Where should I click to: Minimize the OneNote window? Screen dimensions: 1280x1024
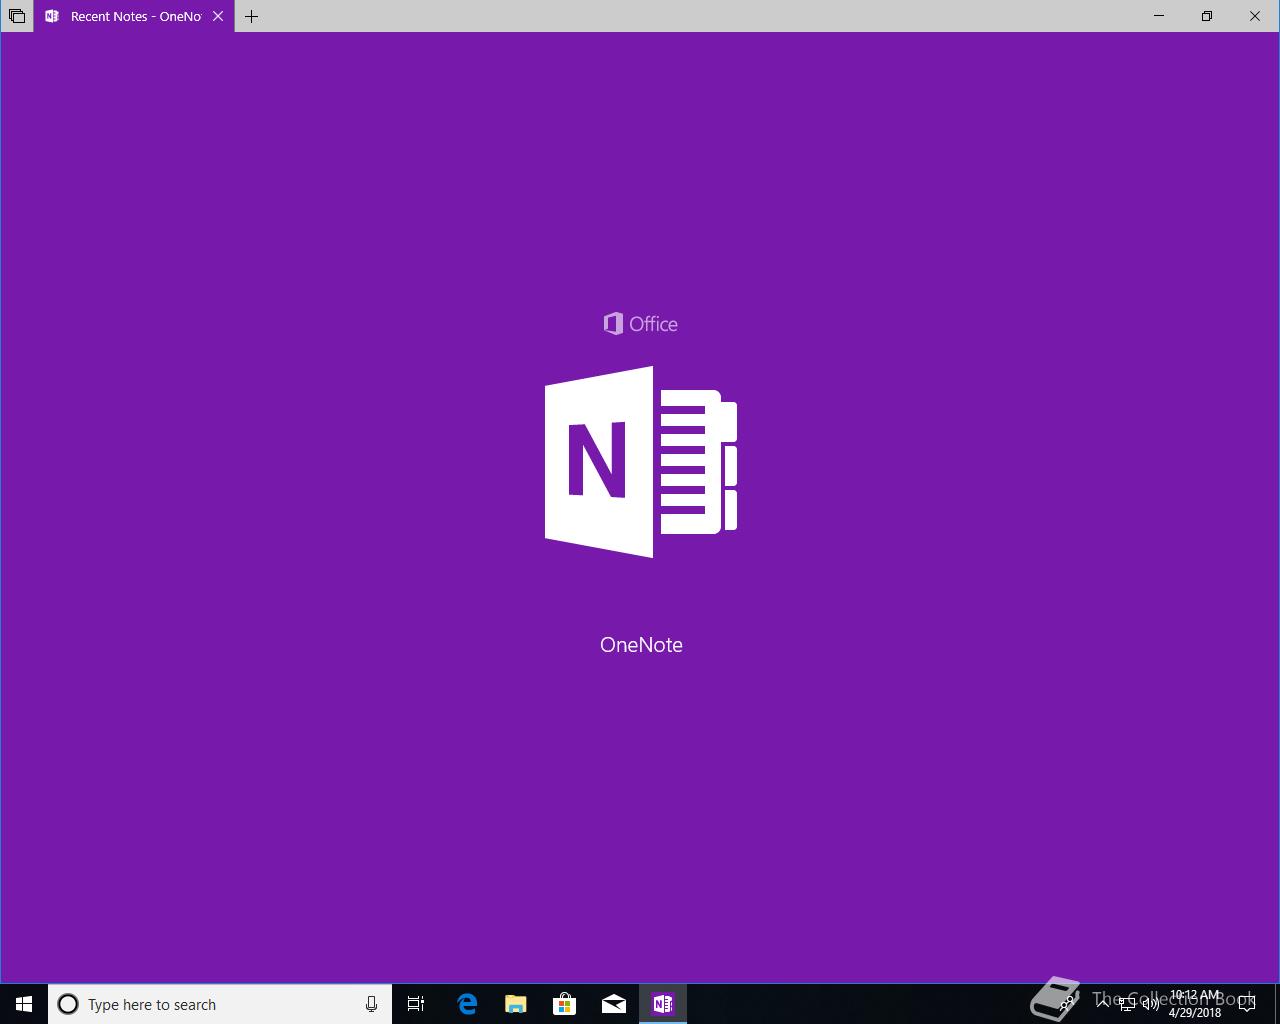[x=1159, y=16]
